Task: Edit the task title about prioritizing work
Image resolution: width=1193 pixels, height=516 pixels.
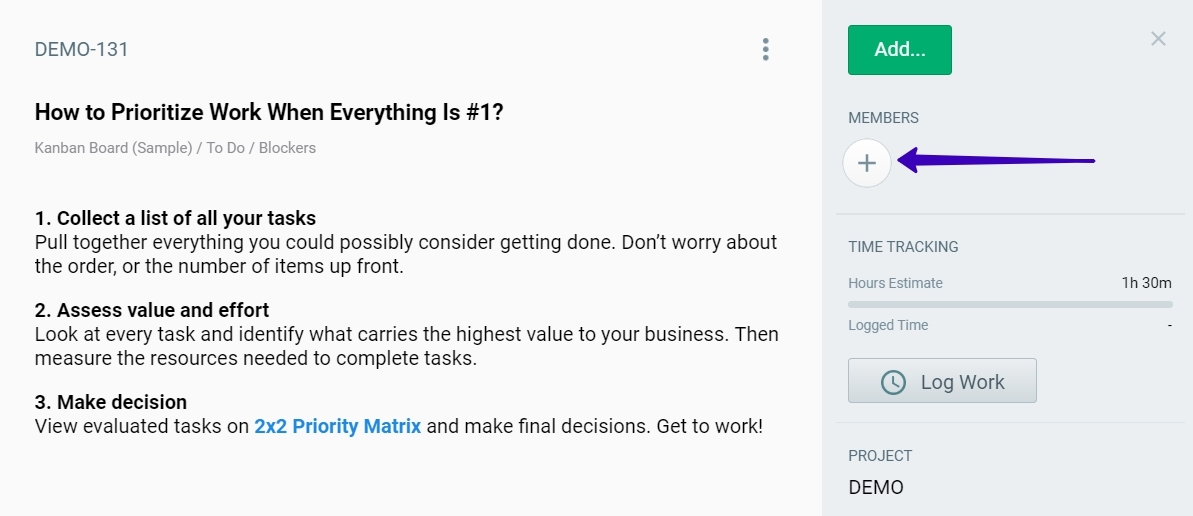Action: pyautogui.click(x=269, y=112)
